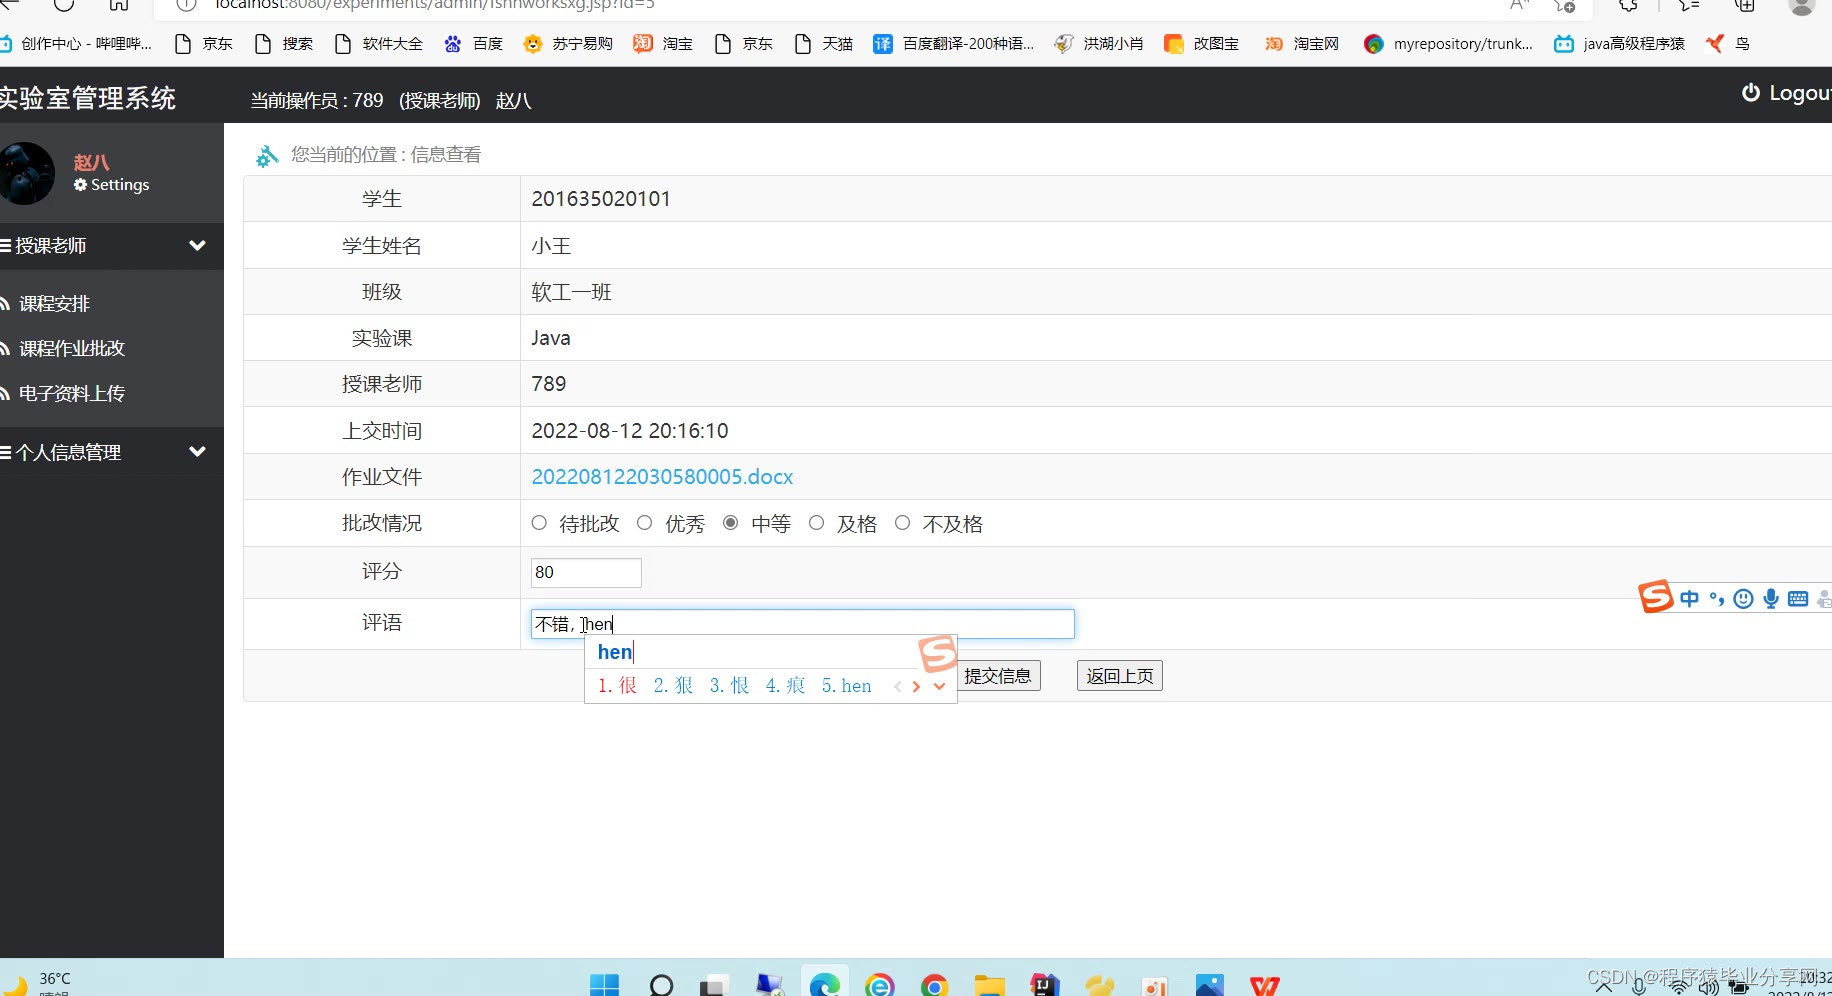Click the 赵八 user avatar in sidebar

pos(27,173)
